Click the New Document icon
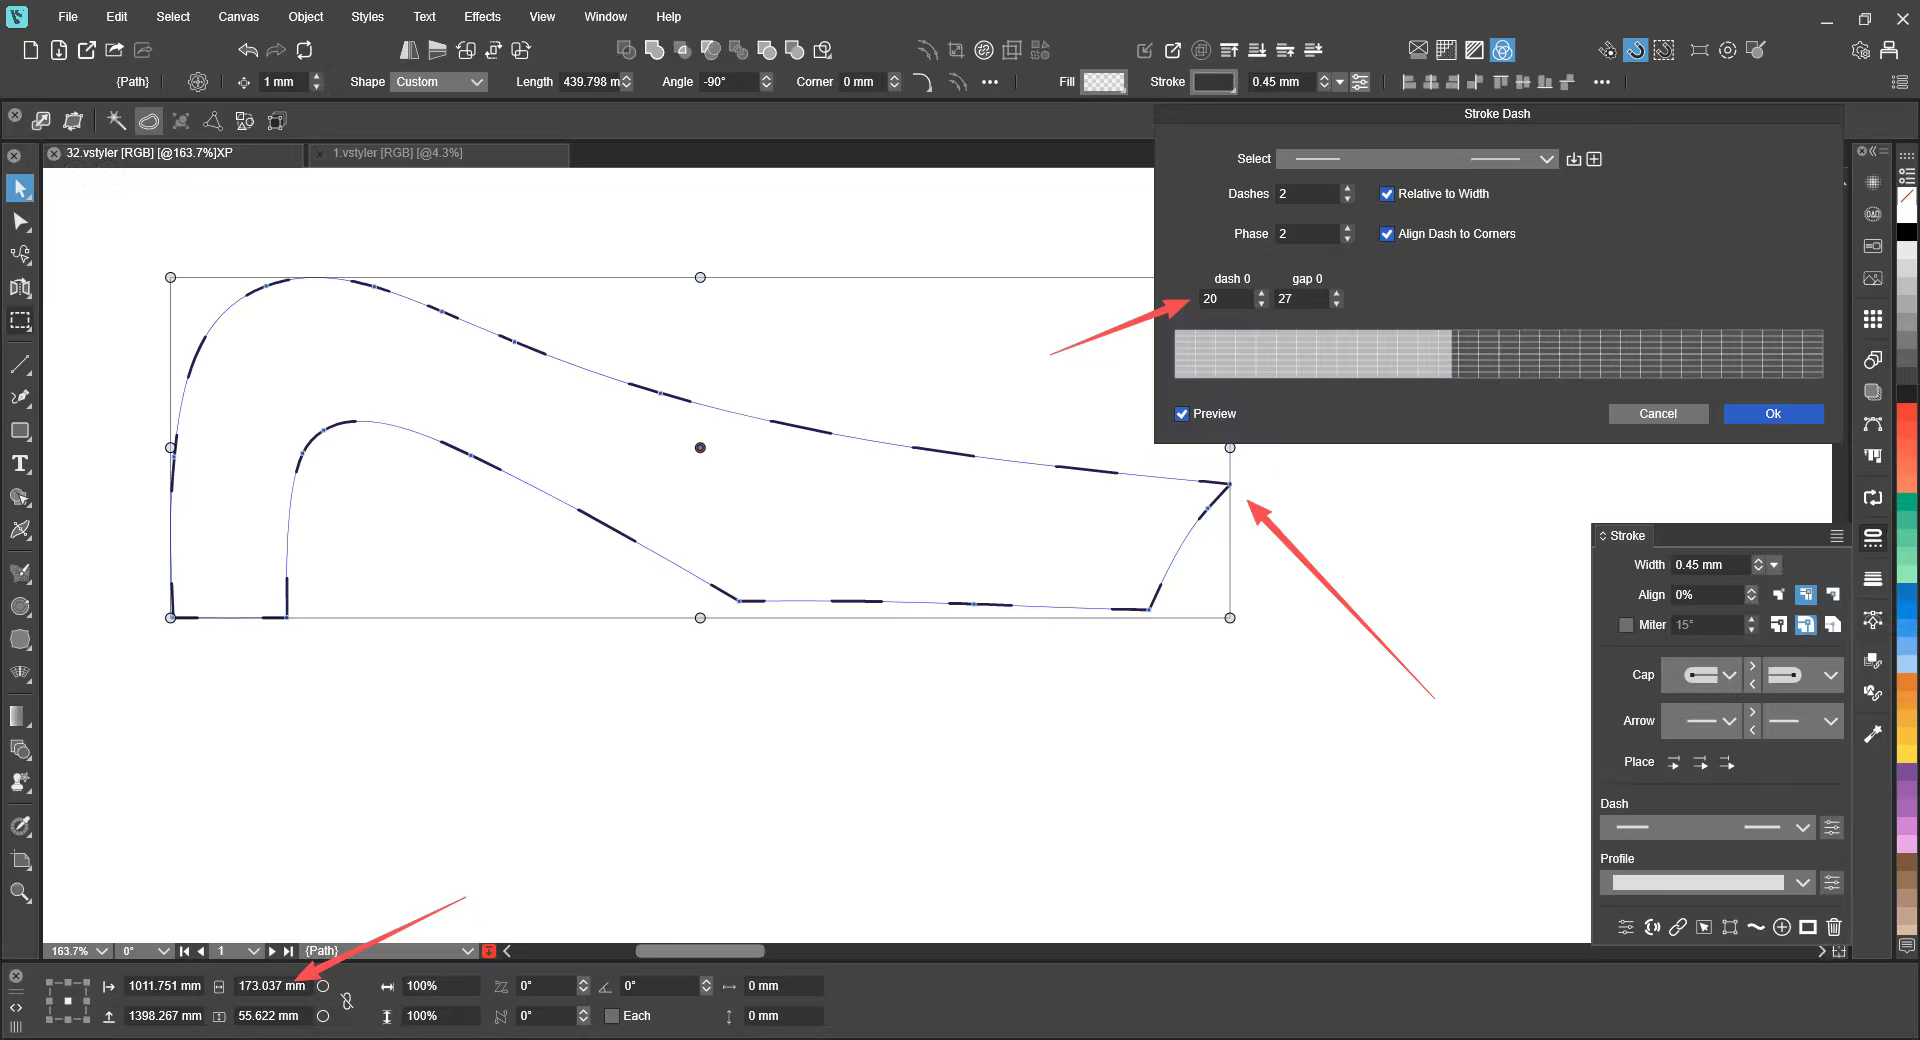The image size is (1920, 1040). 31,50
